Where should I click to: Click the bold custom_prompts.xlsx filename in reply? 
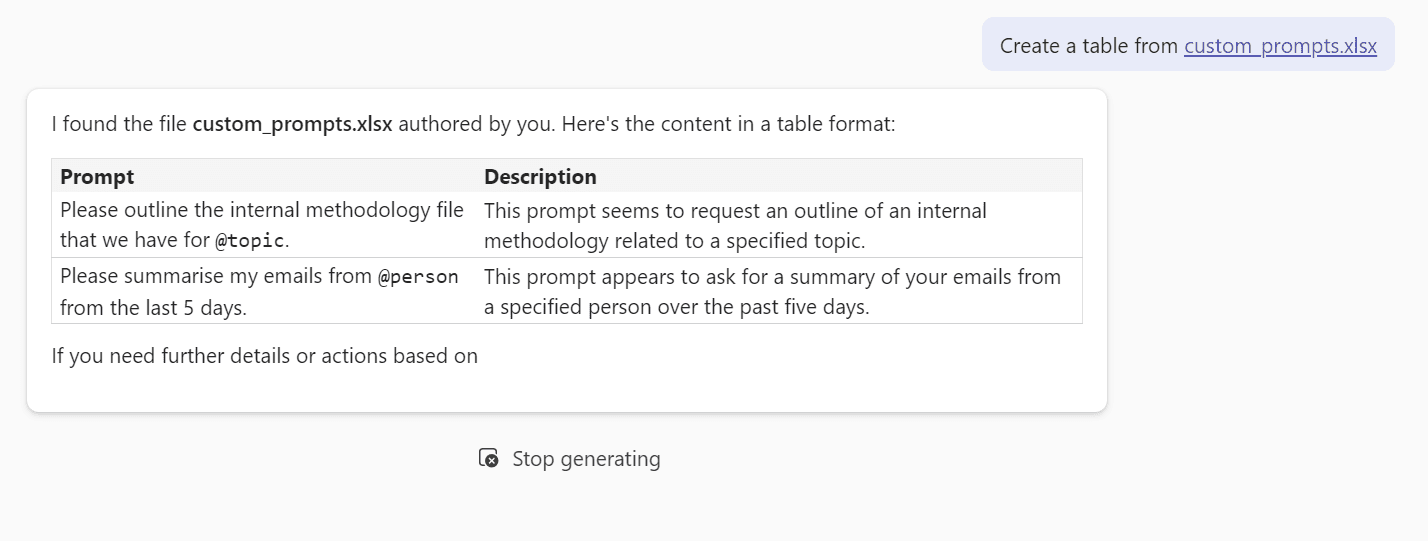click(292, 124)
